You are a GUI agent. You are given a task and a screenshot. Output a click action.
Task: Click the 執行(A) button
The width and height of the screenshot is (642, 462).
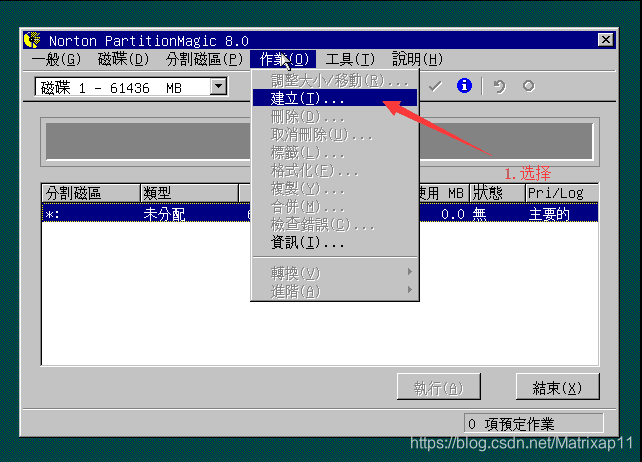click(439, 387)
